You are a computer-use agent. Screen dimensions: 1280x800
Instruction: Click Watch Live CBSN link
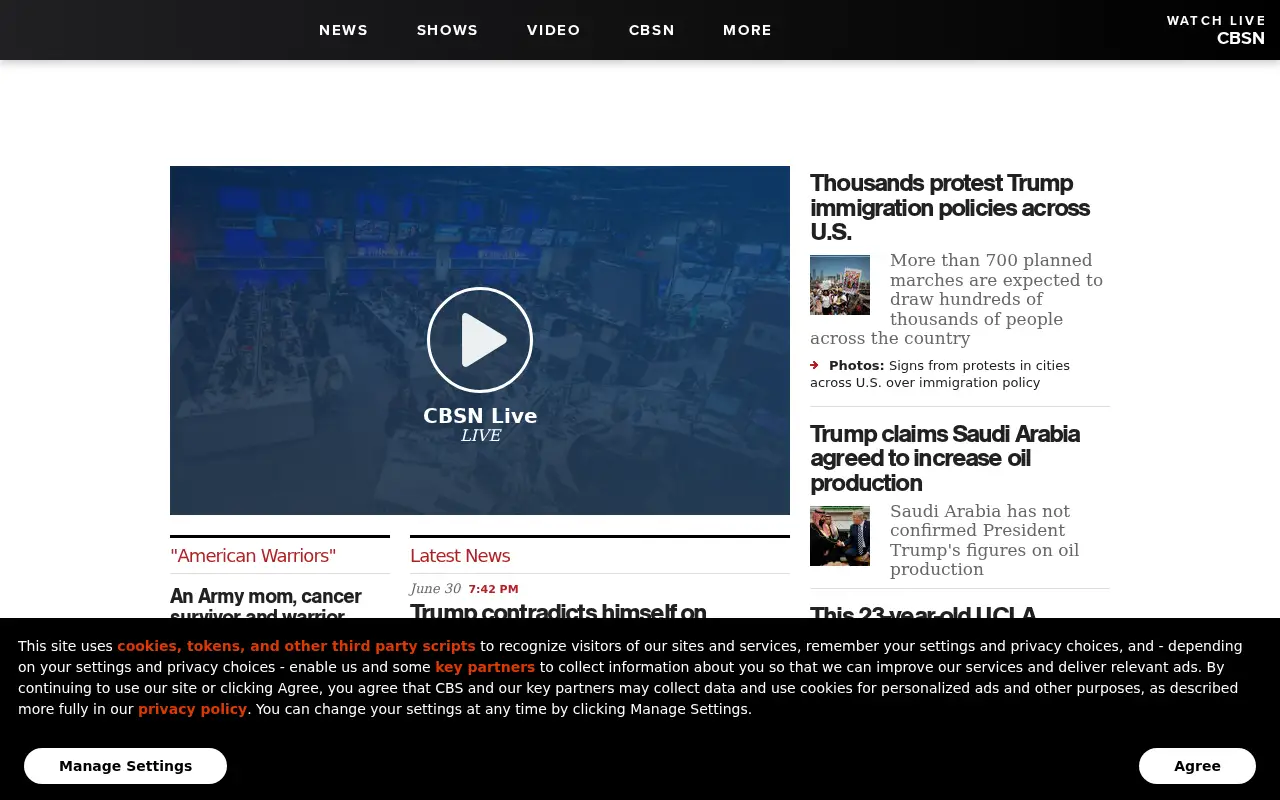pyautogui.click(x=1216, y=30)
